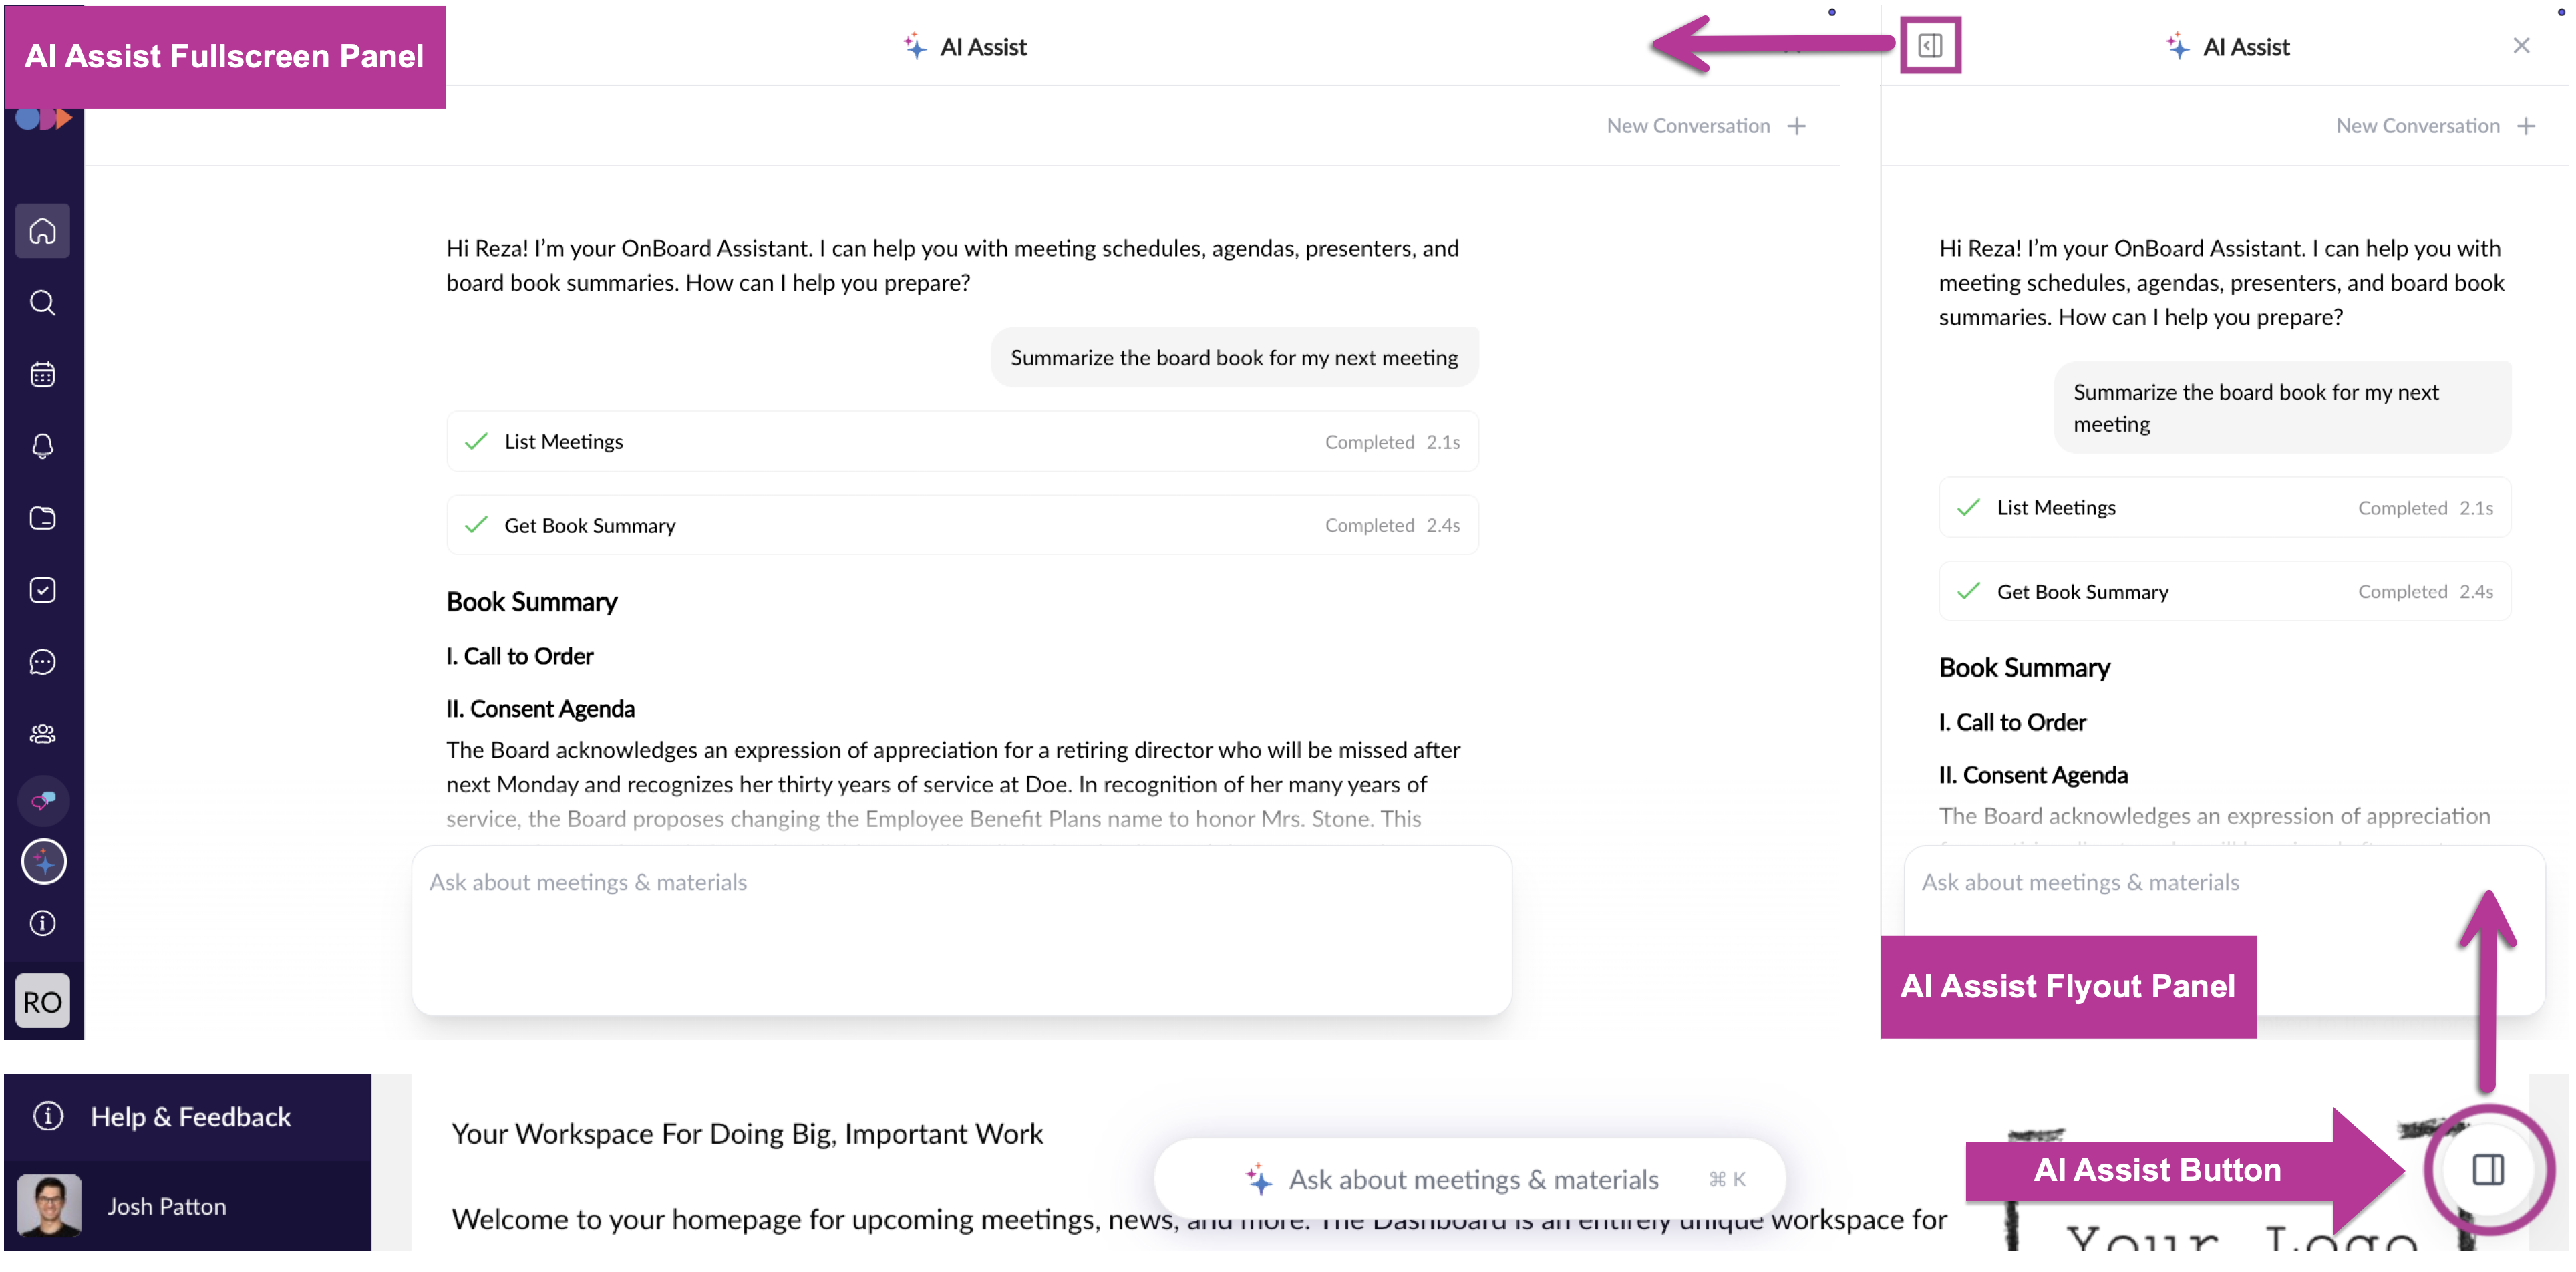Click the bottom Ask about meetings & materials bar

(1470, 1180)
